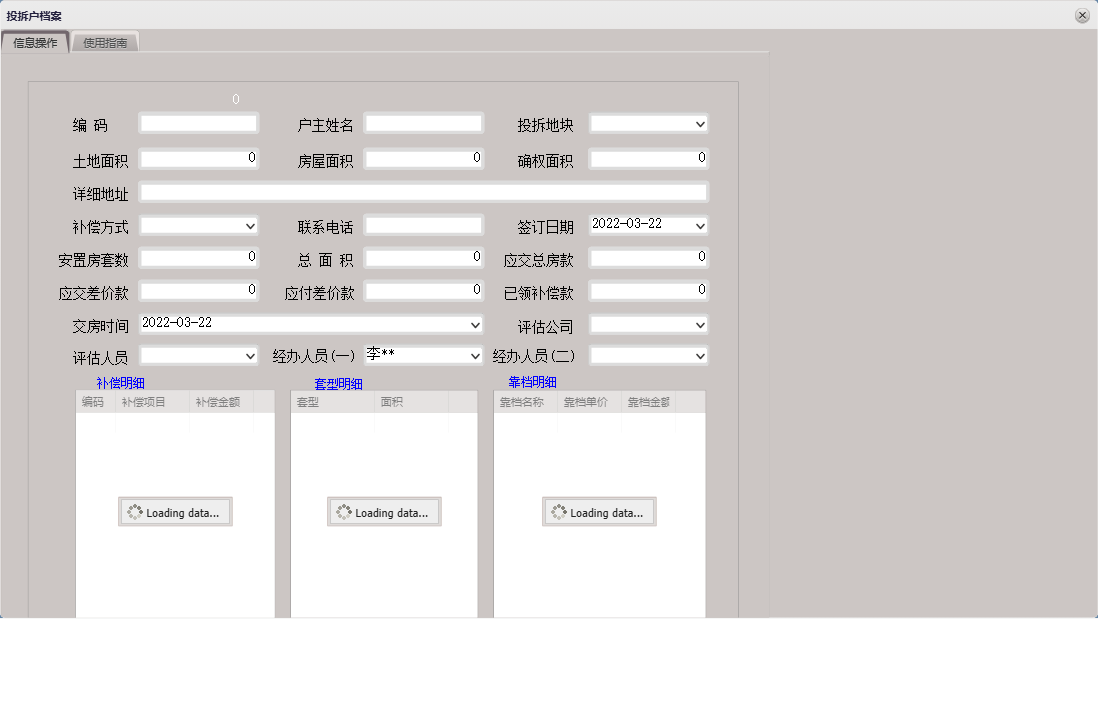The image size is (1098, 727).
Task: Click the loading spinner in 套型明细 panel
Action: pos(384,511)
